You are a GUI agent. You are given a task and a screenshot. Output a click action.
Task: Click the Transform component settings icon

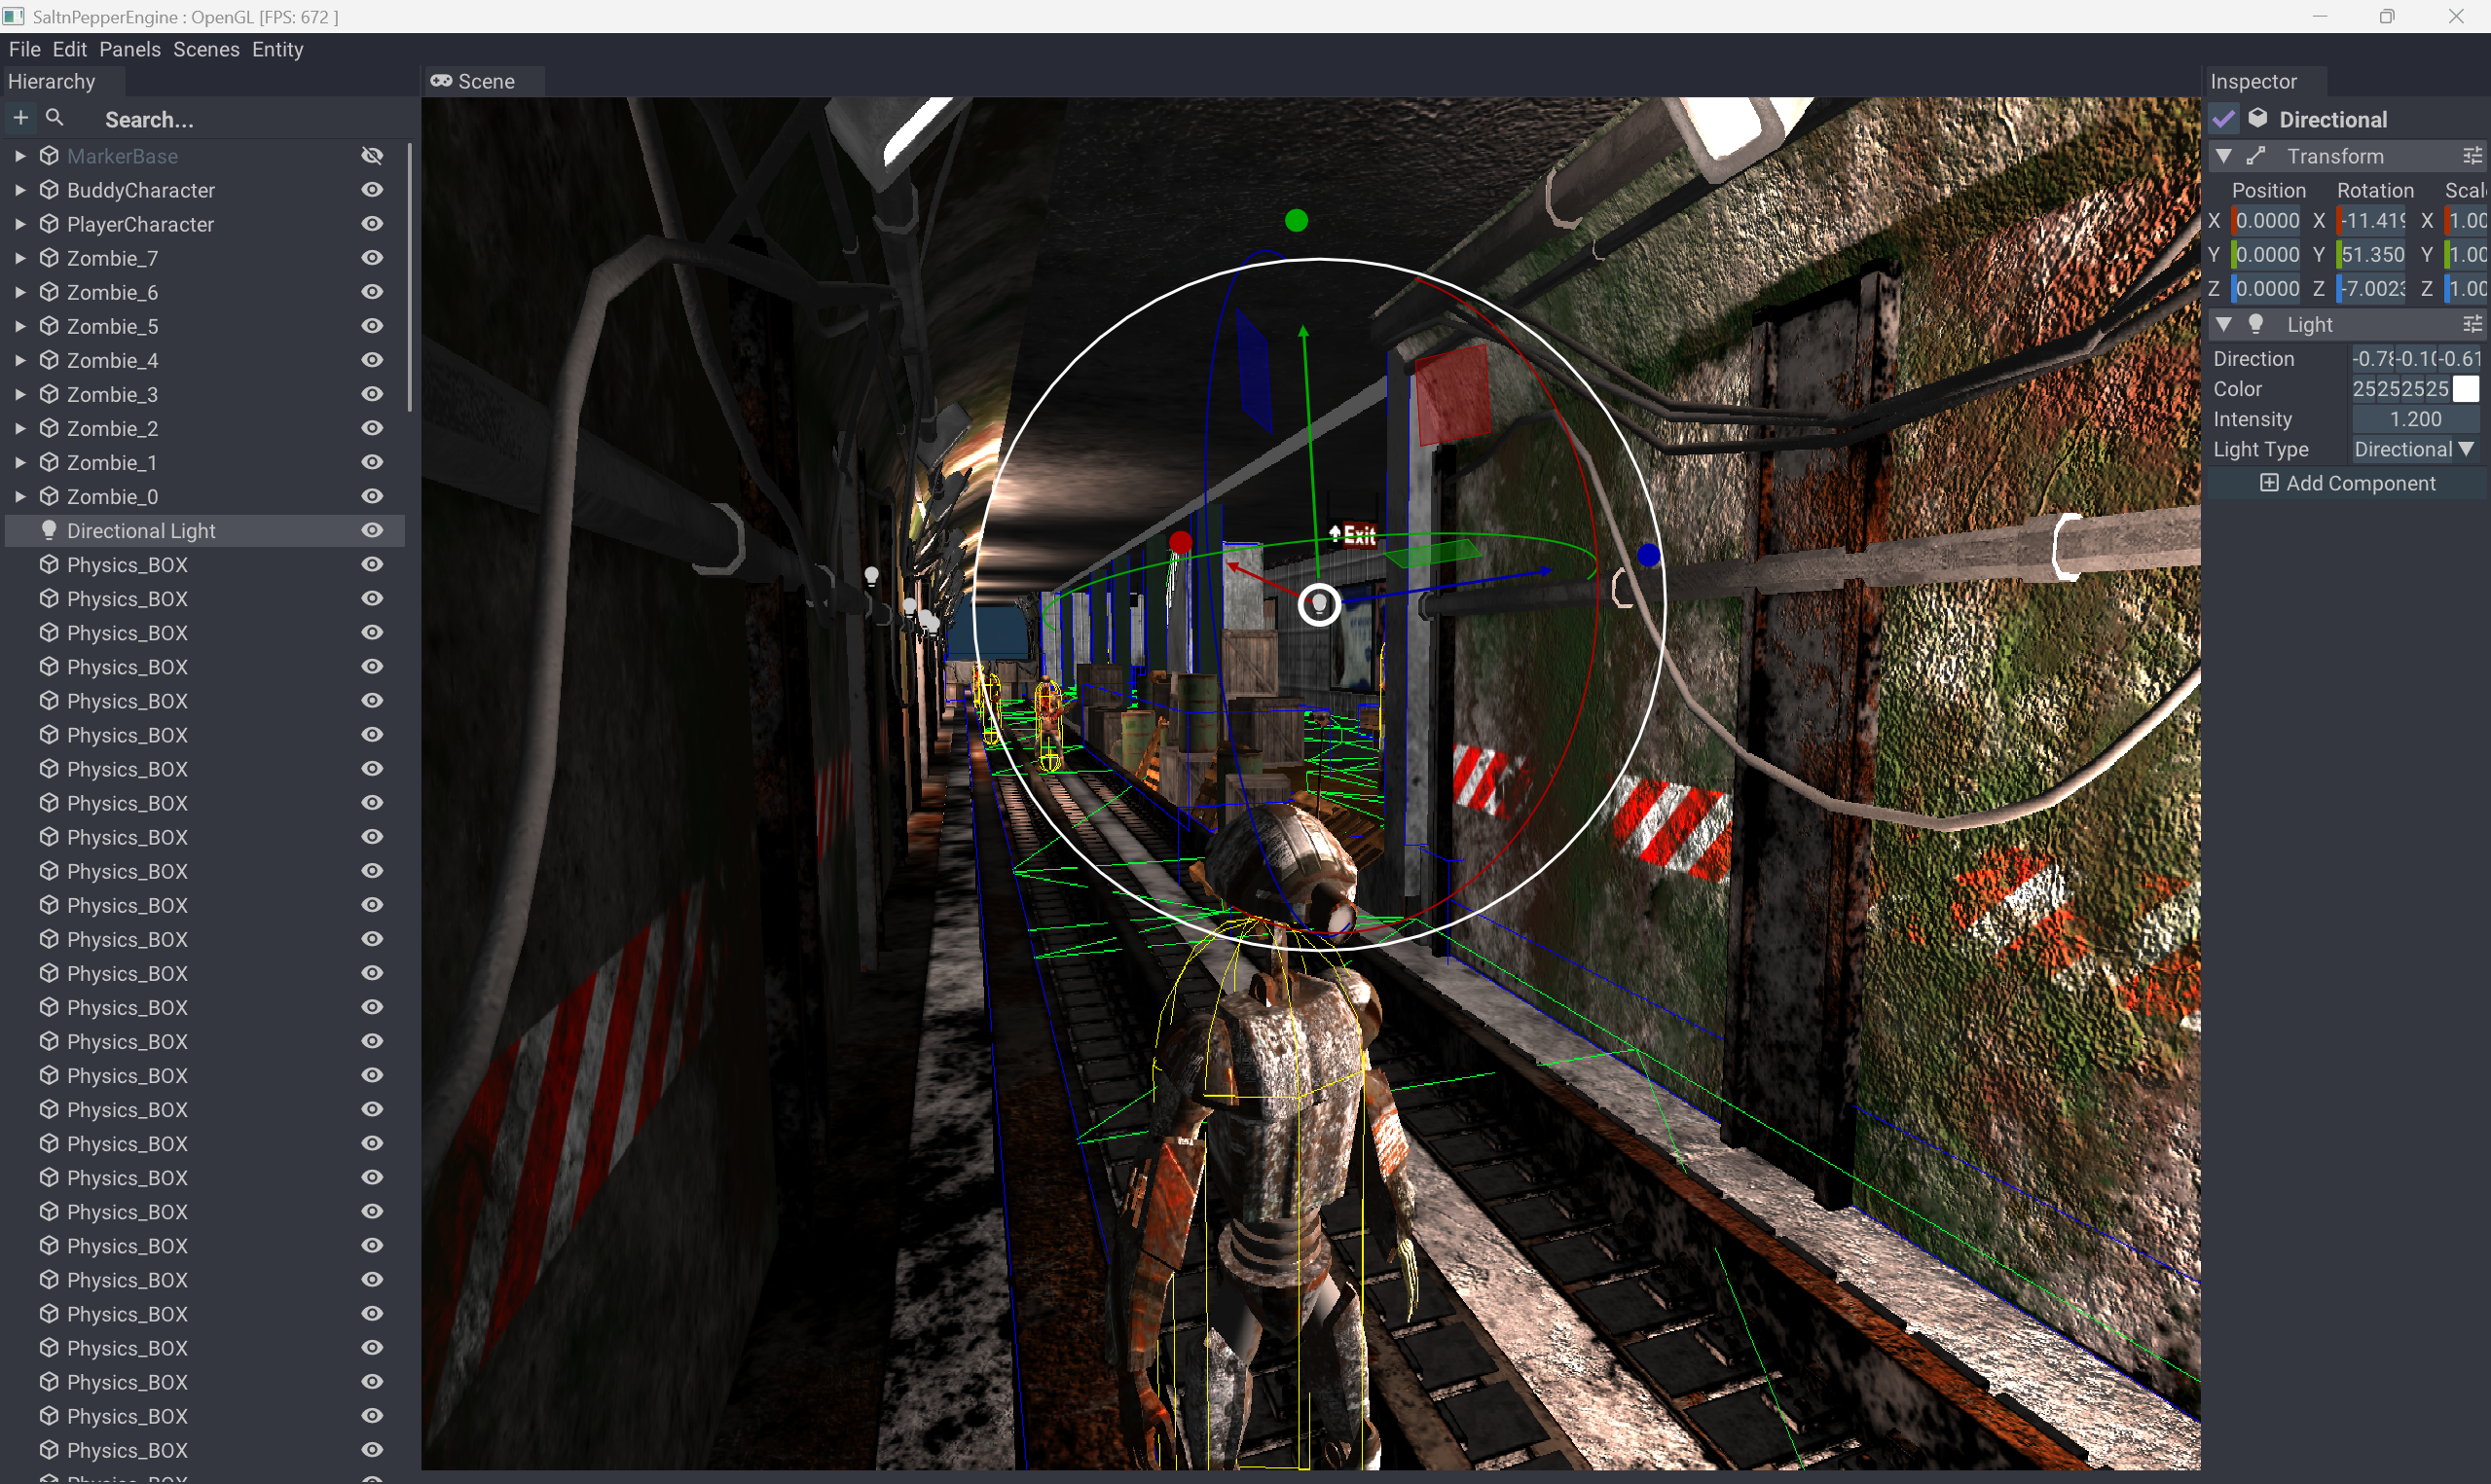(x=2472, y=156)
